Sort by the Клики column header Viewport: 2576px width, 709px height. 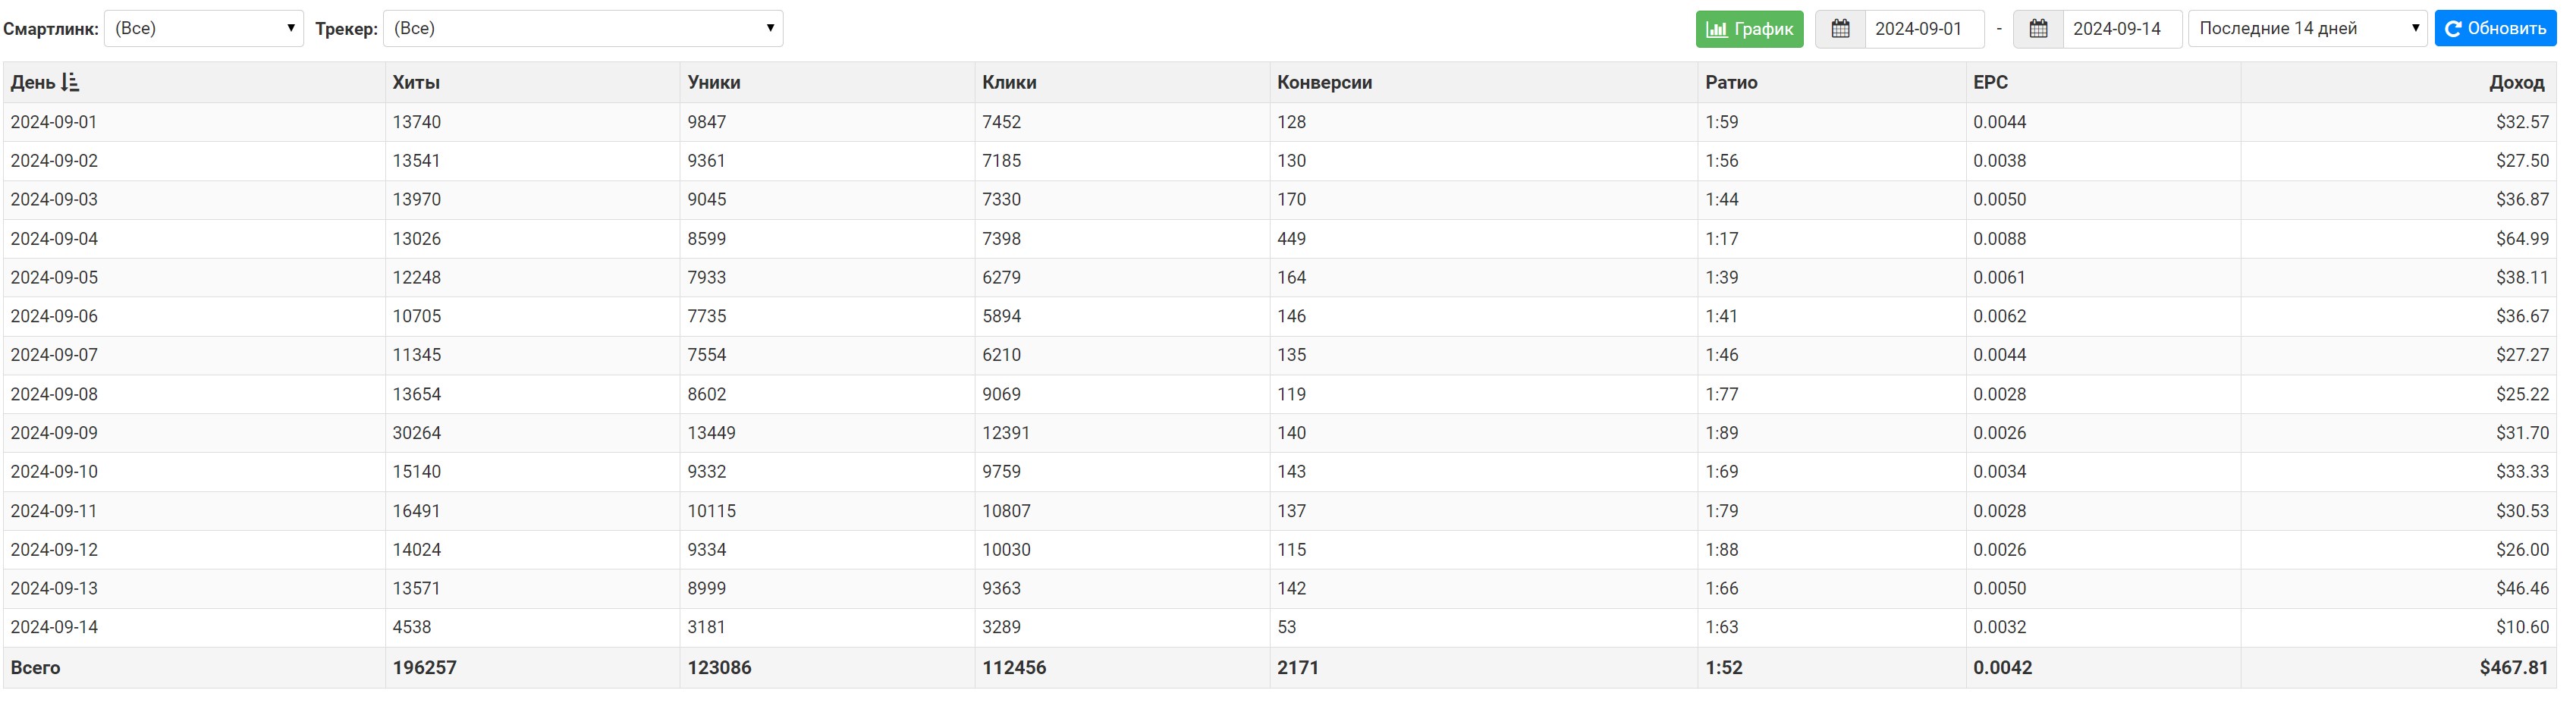point(1009,83)
